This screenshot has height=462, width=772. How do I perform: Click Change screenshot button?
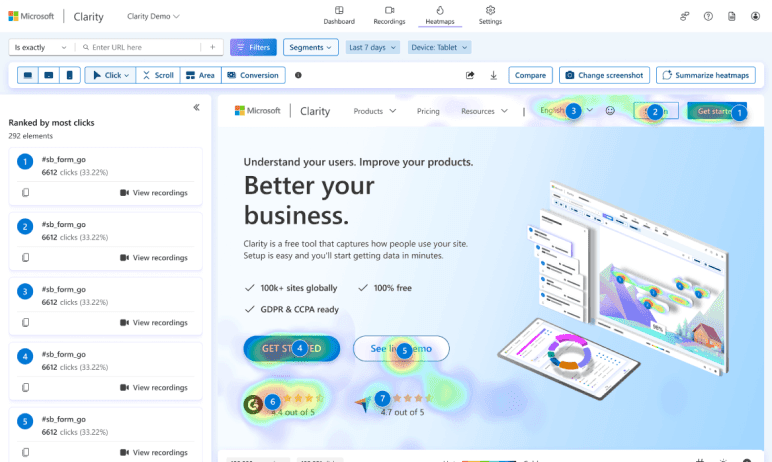(604, 75)
